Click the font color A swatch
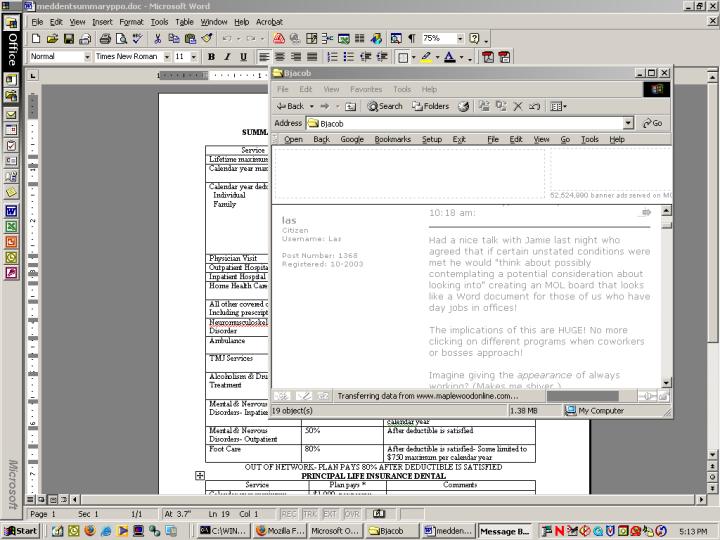Screen dimensions: 720x540 coord(450,57)
